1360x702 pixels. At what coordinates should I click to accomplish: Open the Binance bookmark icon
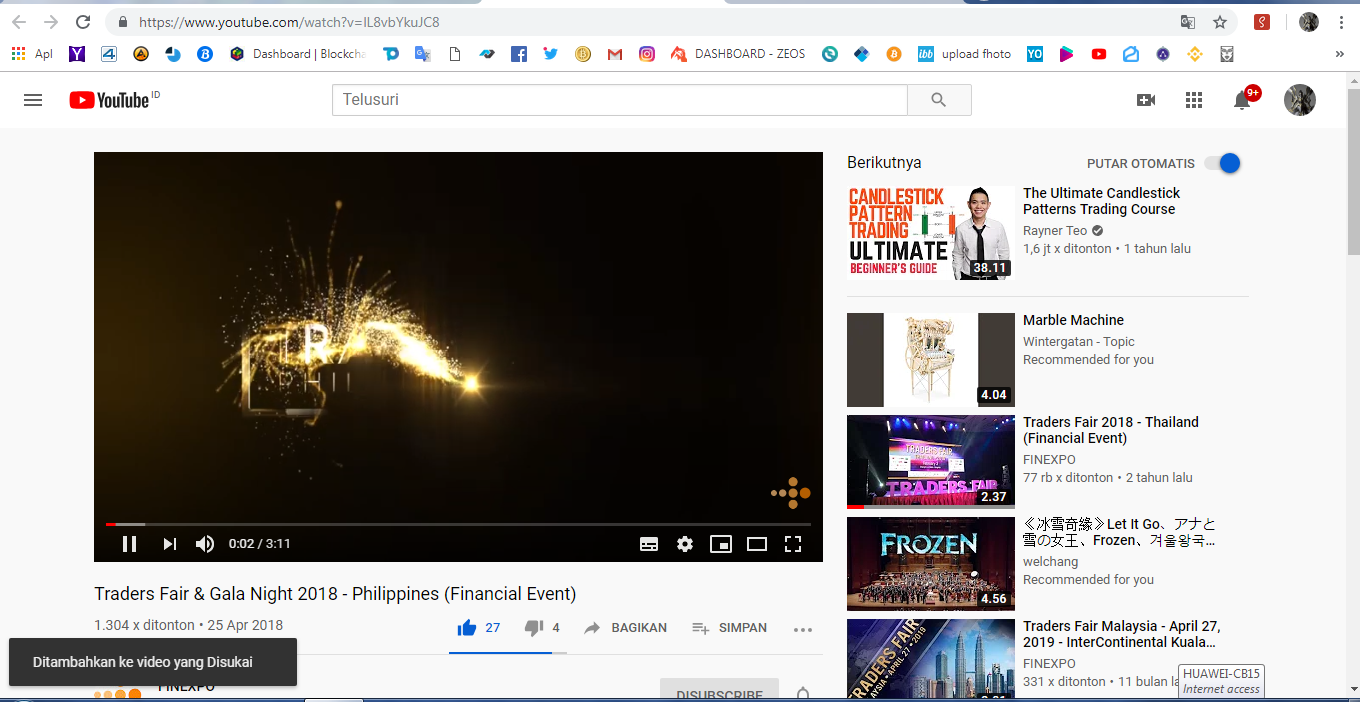coord(1194,54)
